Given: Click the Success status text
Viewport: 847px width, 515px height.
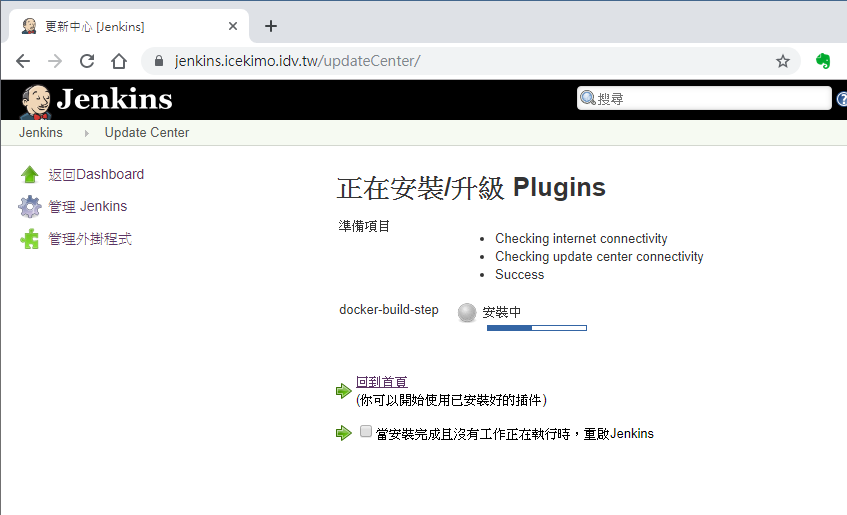Looking at the screenshot, I should [x=520, y=275].
